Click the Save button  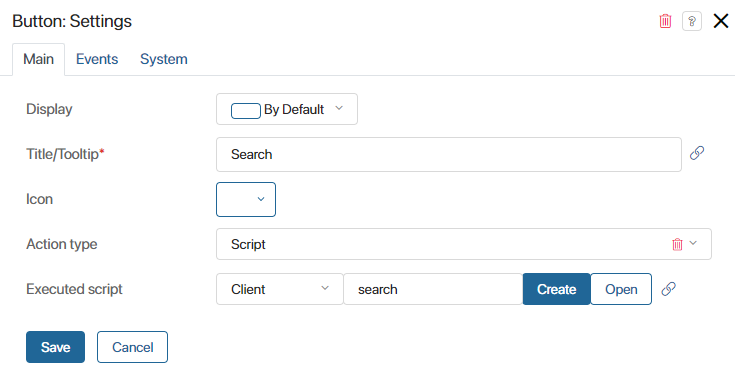coord(55,347)
